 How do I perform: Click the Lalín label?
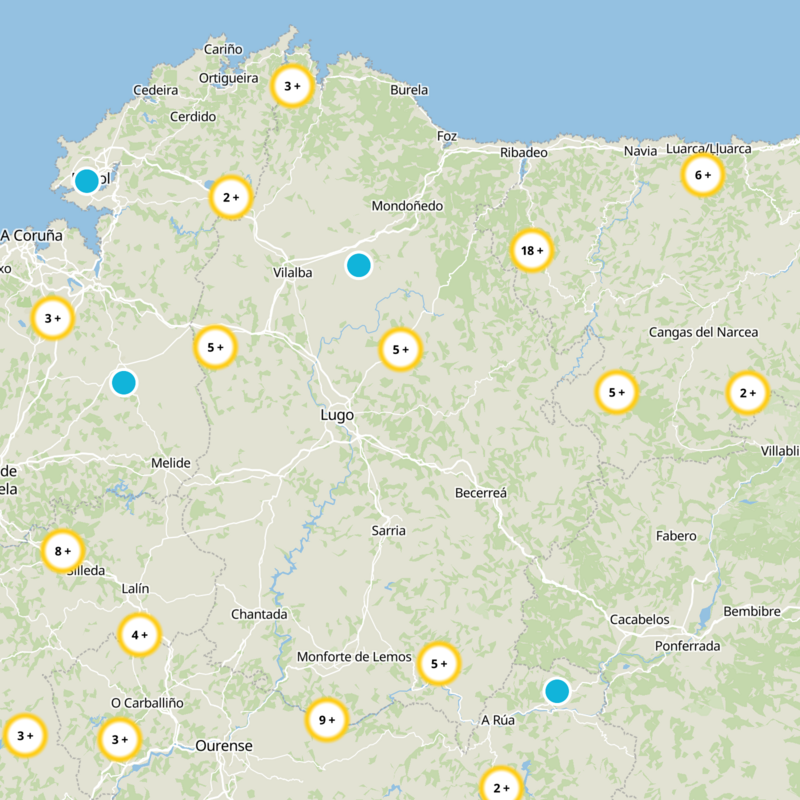pyautogui.click(x=135, y=589)
